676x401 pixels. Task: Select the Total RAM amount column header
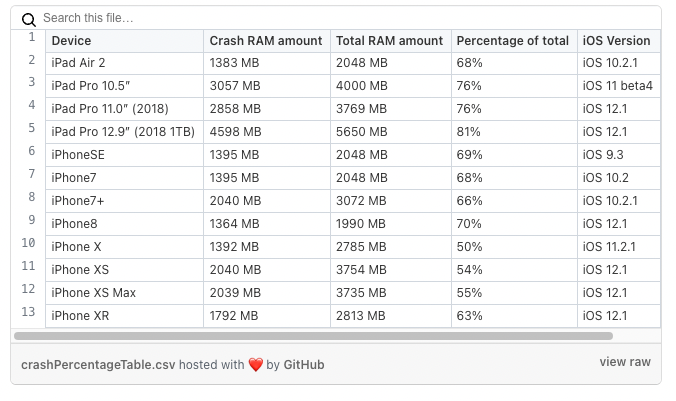coord(391,41)
